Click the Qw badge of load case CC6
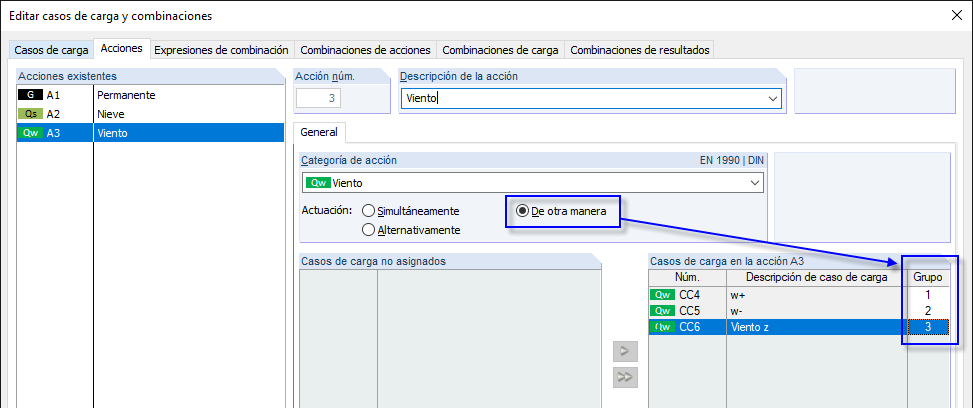Screen dimensions: 973x408 [x=661, y=327]
